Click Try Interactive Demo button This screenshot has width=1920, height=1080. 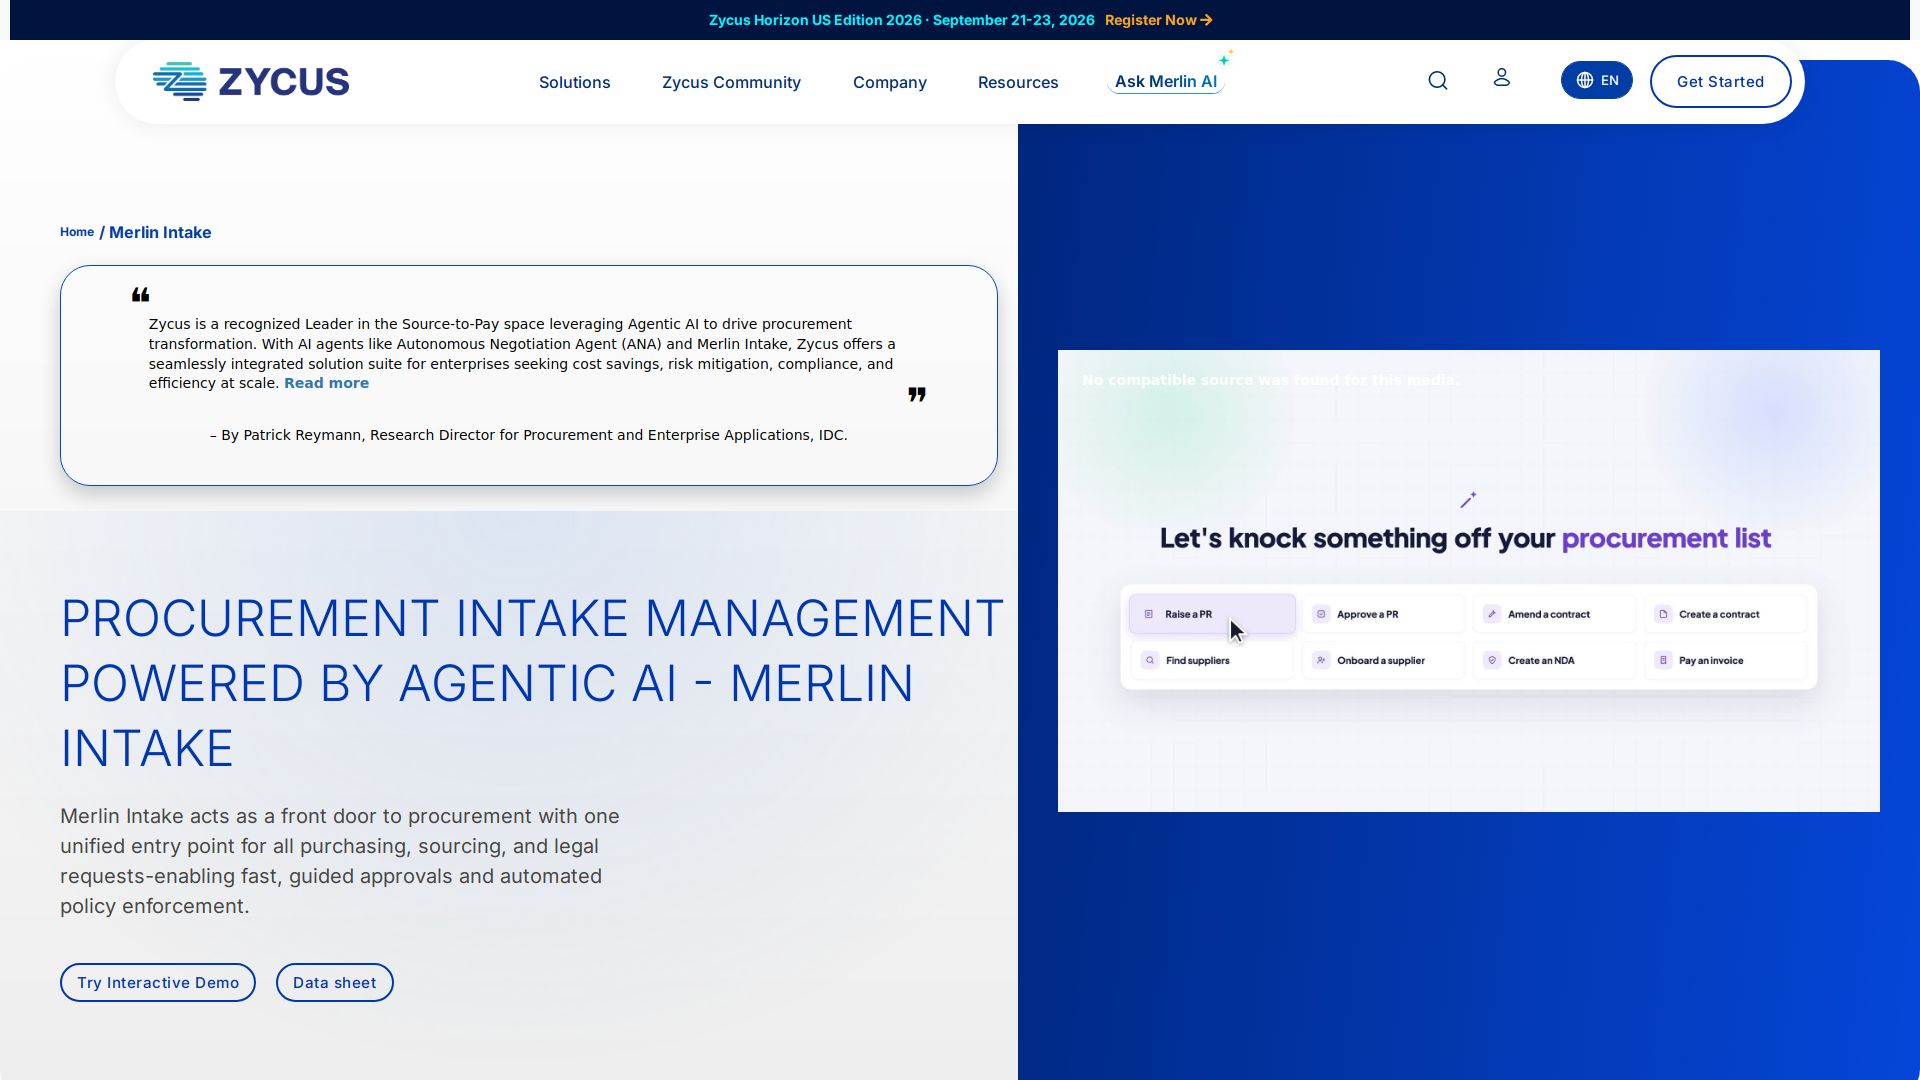pyautogui.click(x=158, y=983)
